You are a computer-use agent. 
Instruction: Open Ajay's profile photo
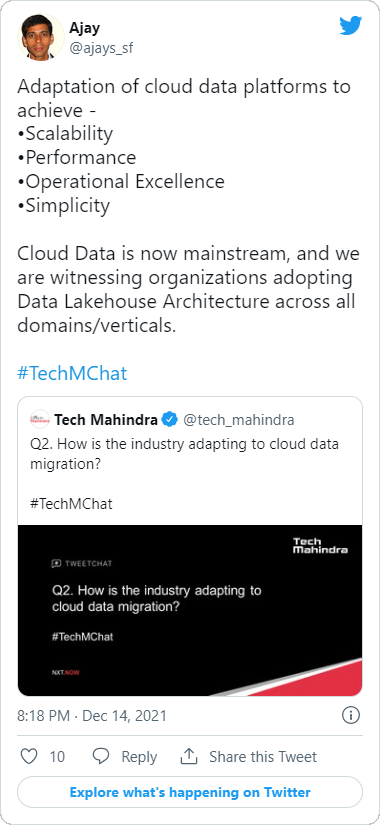[38, 35]
